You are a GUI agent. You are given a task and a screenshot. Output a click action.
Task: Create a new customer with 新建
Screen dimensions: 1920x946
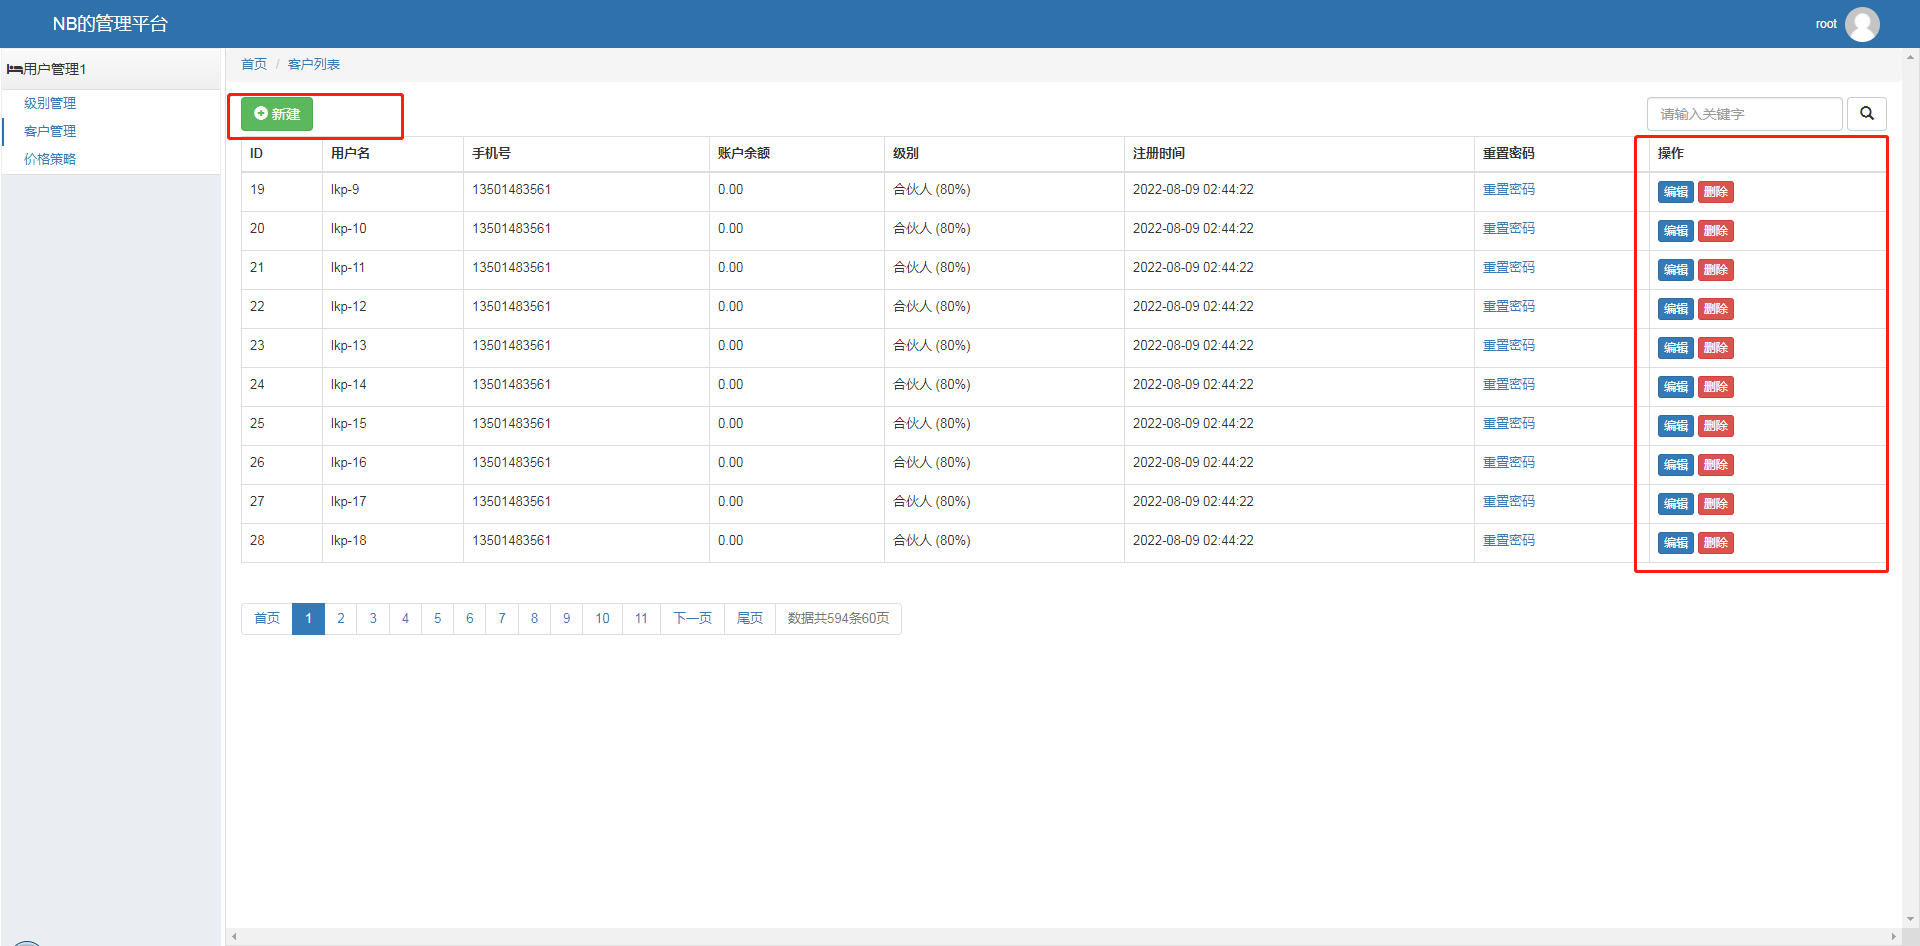(x=277, y=114)
